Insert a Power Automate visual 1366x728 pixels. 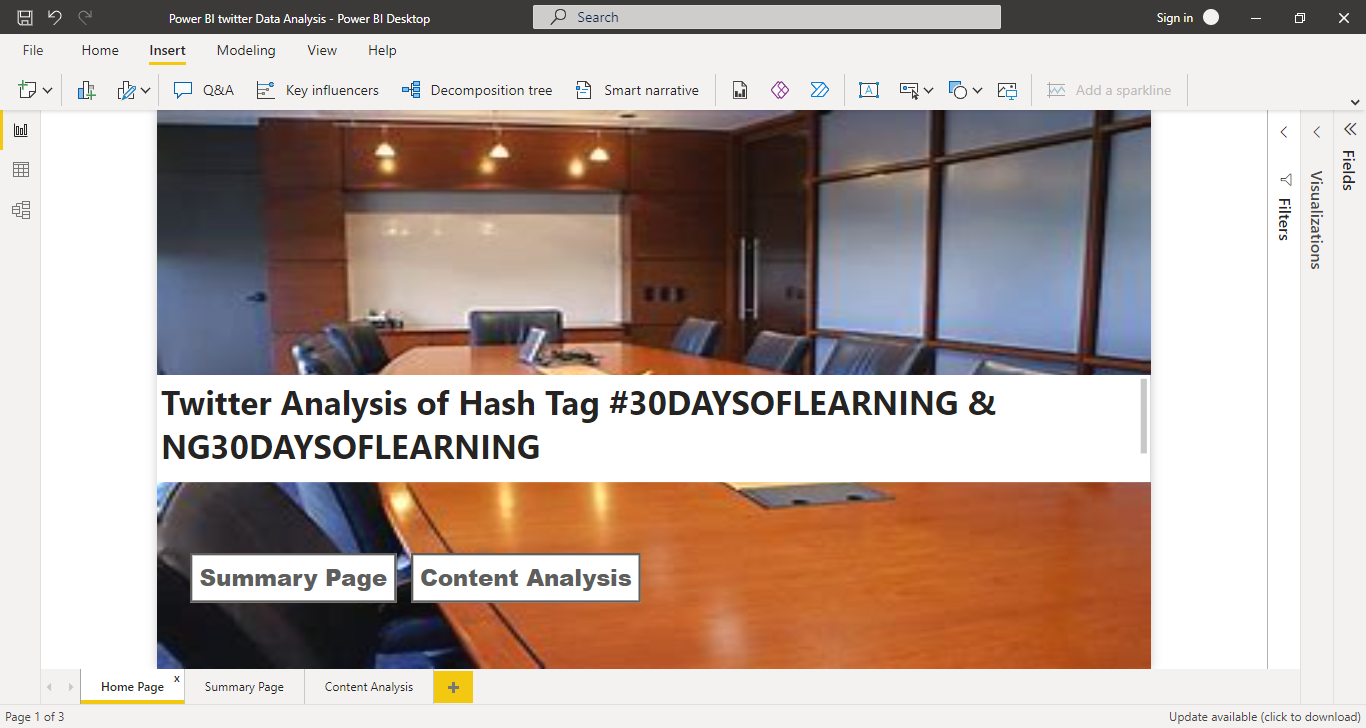[x=820, y=90]
